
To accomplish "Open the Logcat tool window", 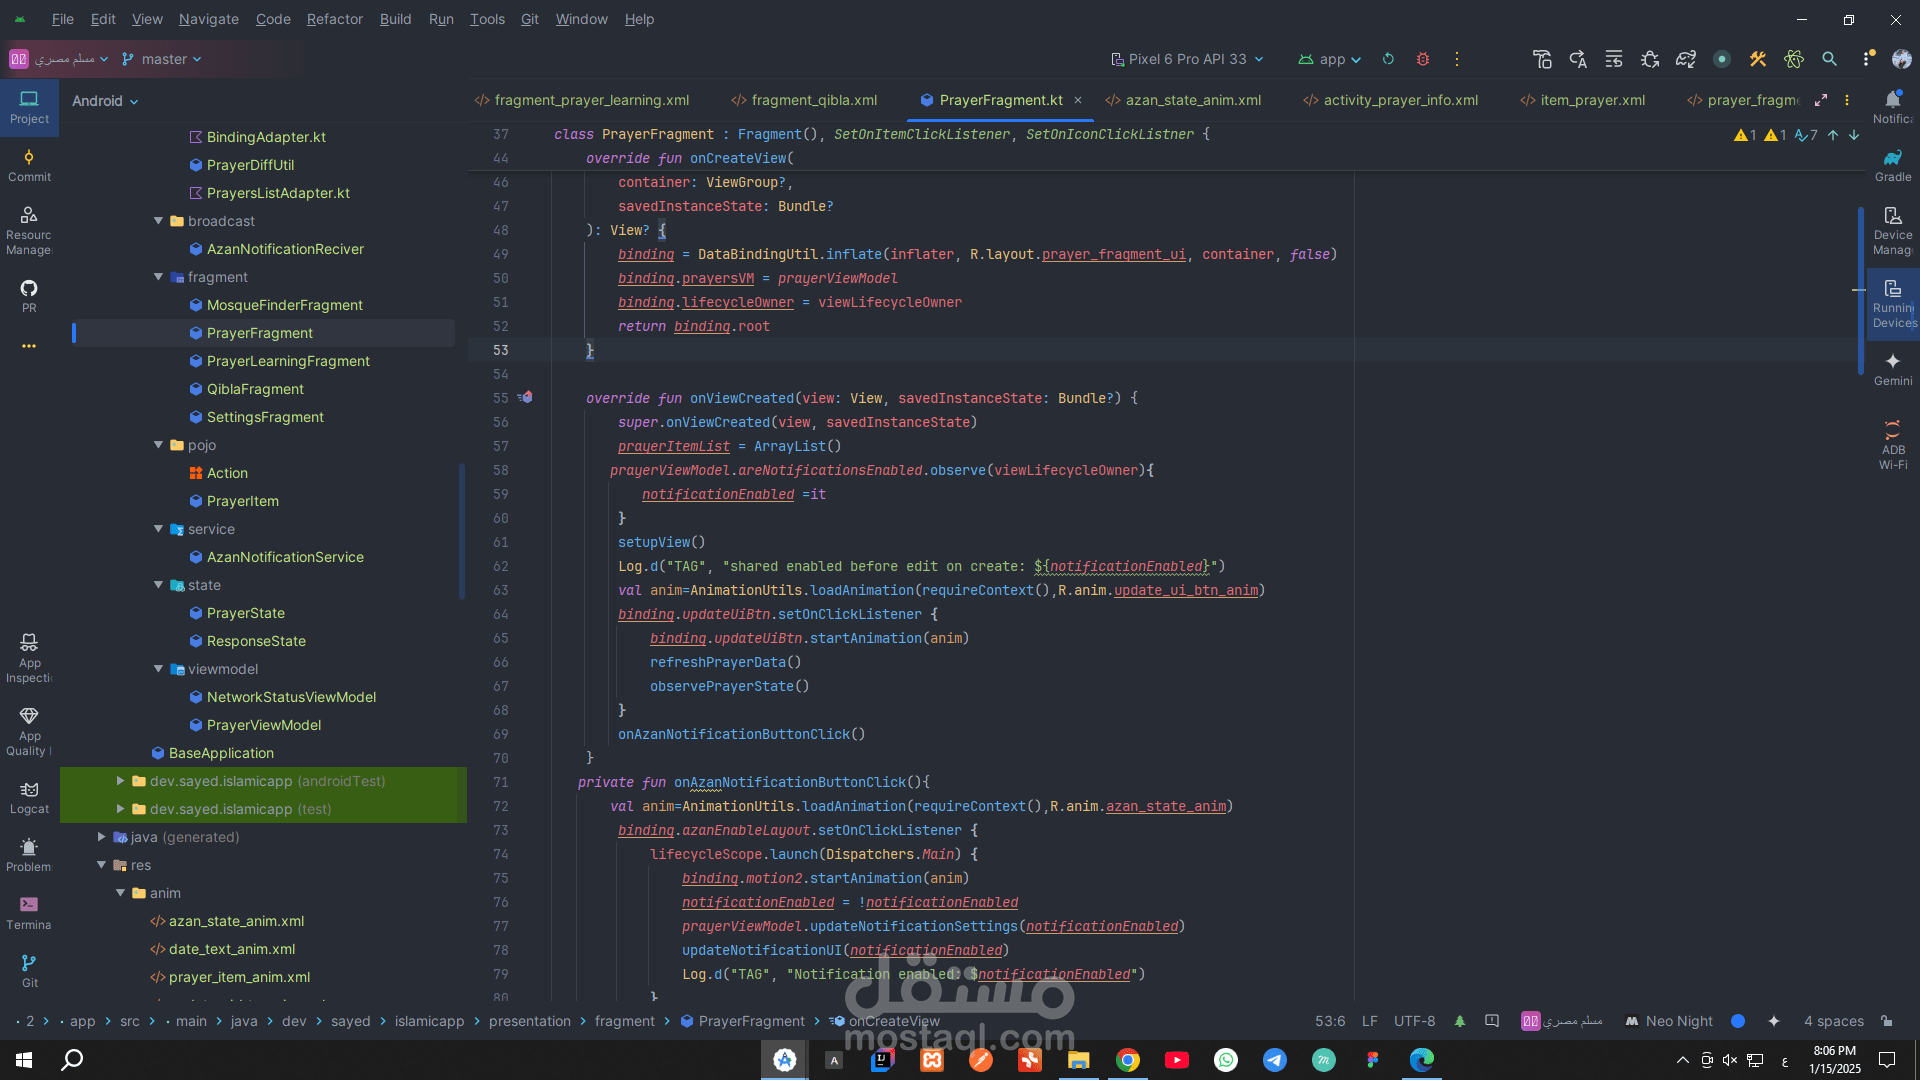I will tap(29, 796).
